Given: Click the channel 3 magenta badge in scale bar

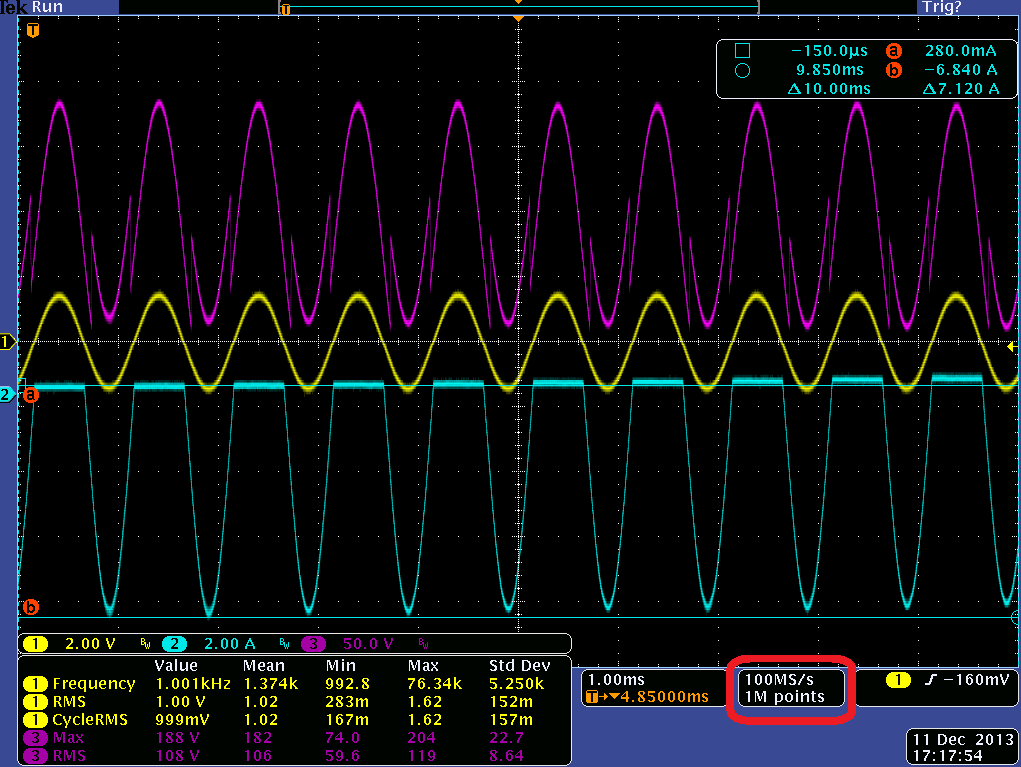Looking at the screenshot, I should click(313, 644).
